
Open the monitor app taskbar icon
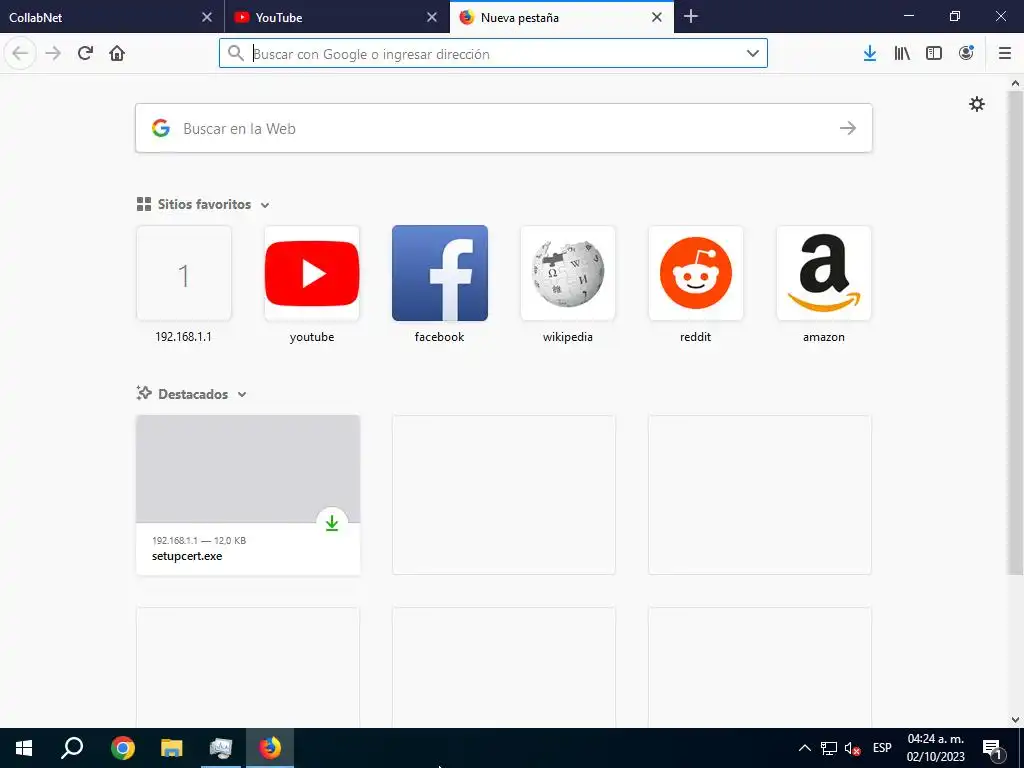point(221,748)
